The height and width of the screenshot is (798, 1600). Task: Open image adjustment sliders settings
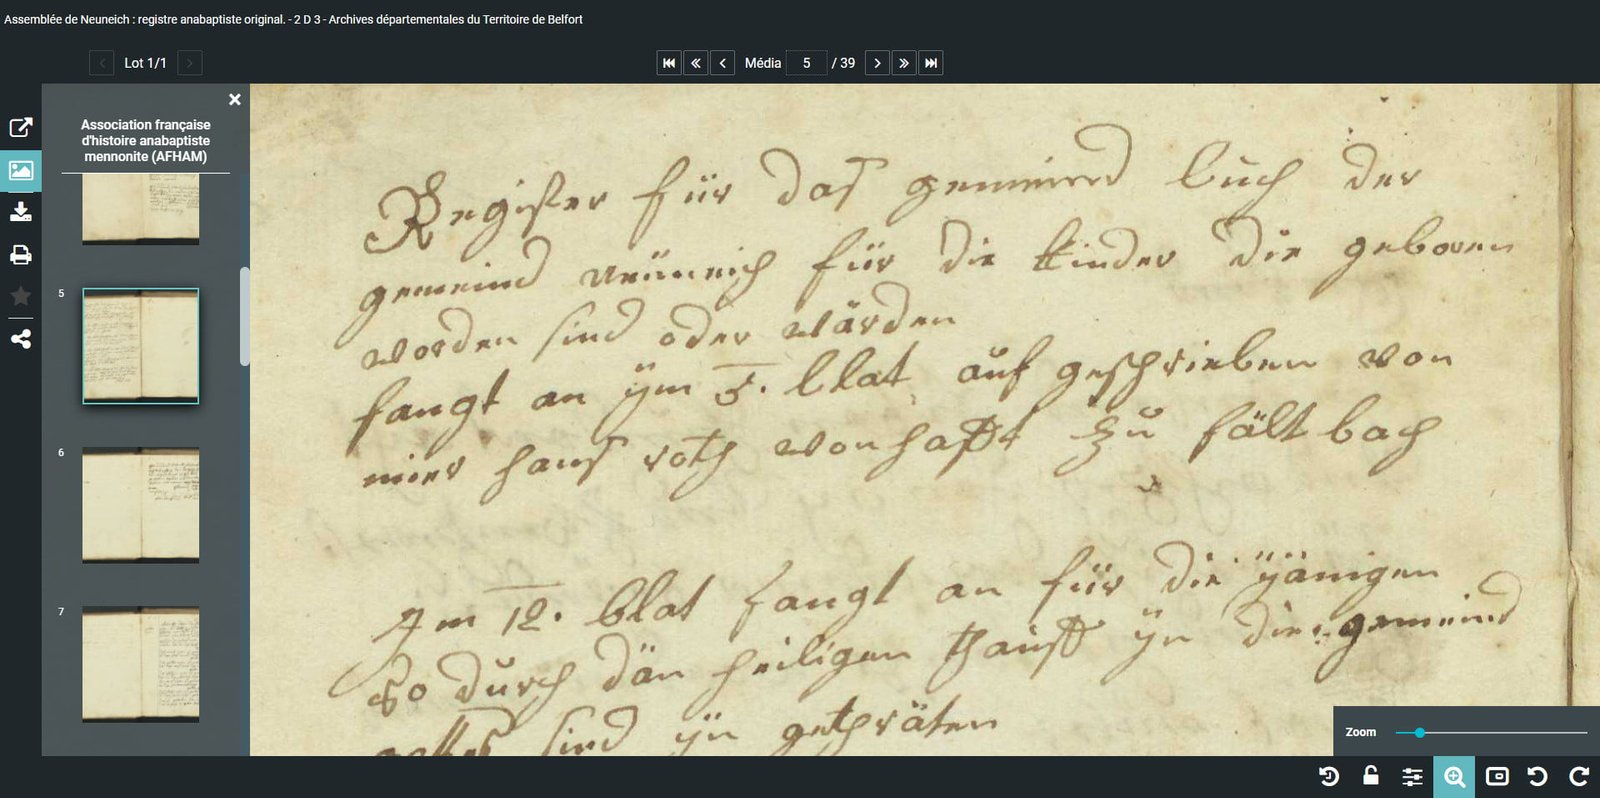[x=1412, y=777]
